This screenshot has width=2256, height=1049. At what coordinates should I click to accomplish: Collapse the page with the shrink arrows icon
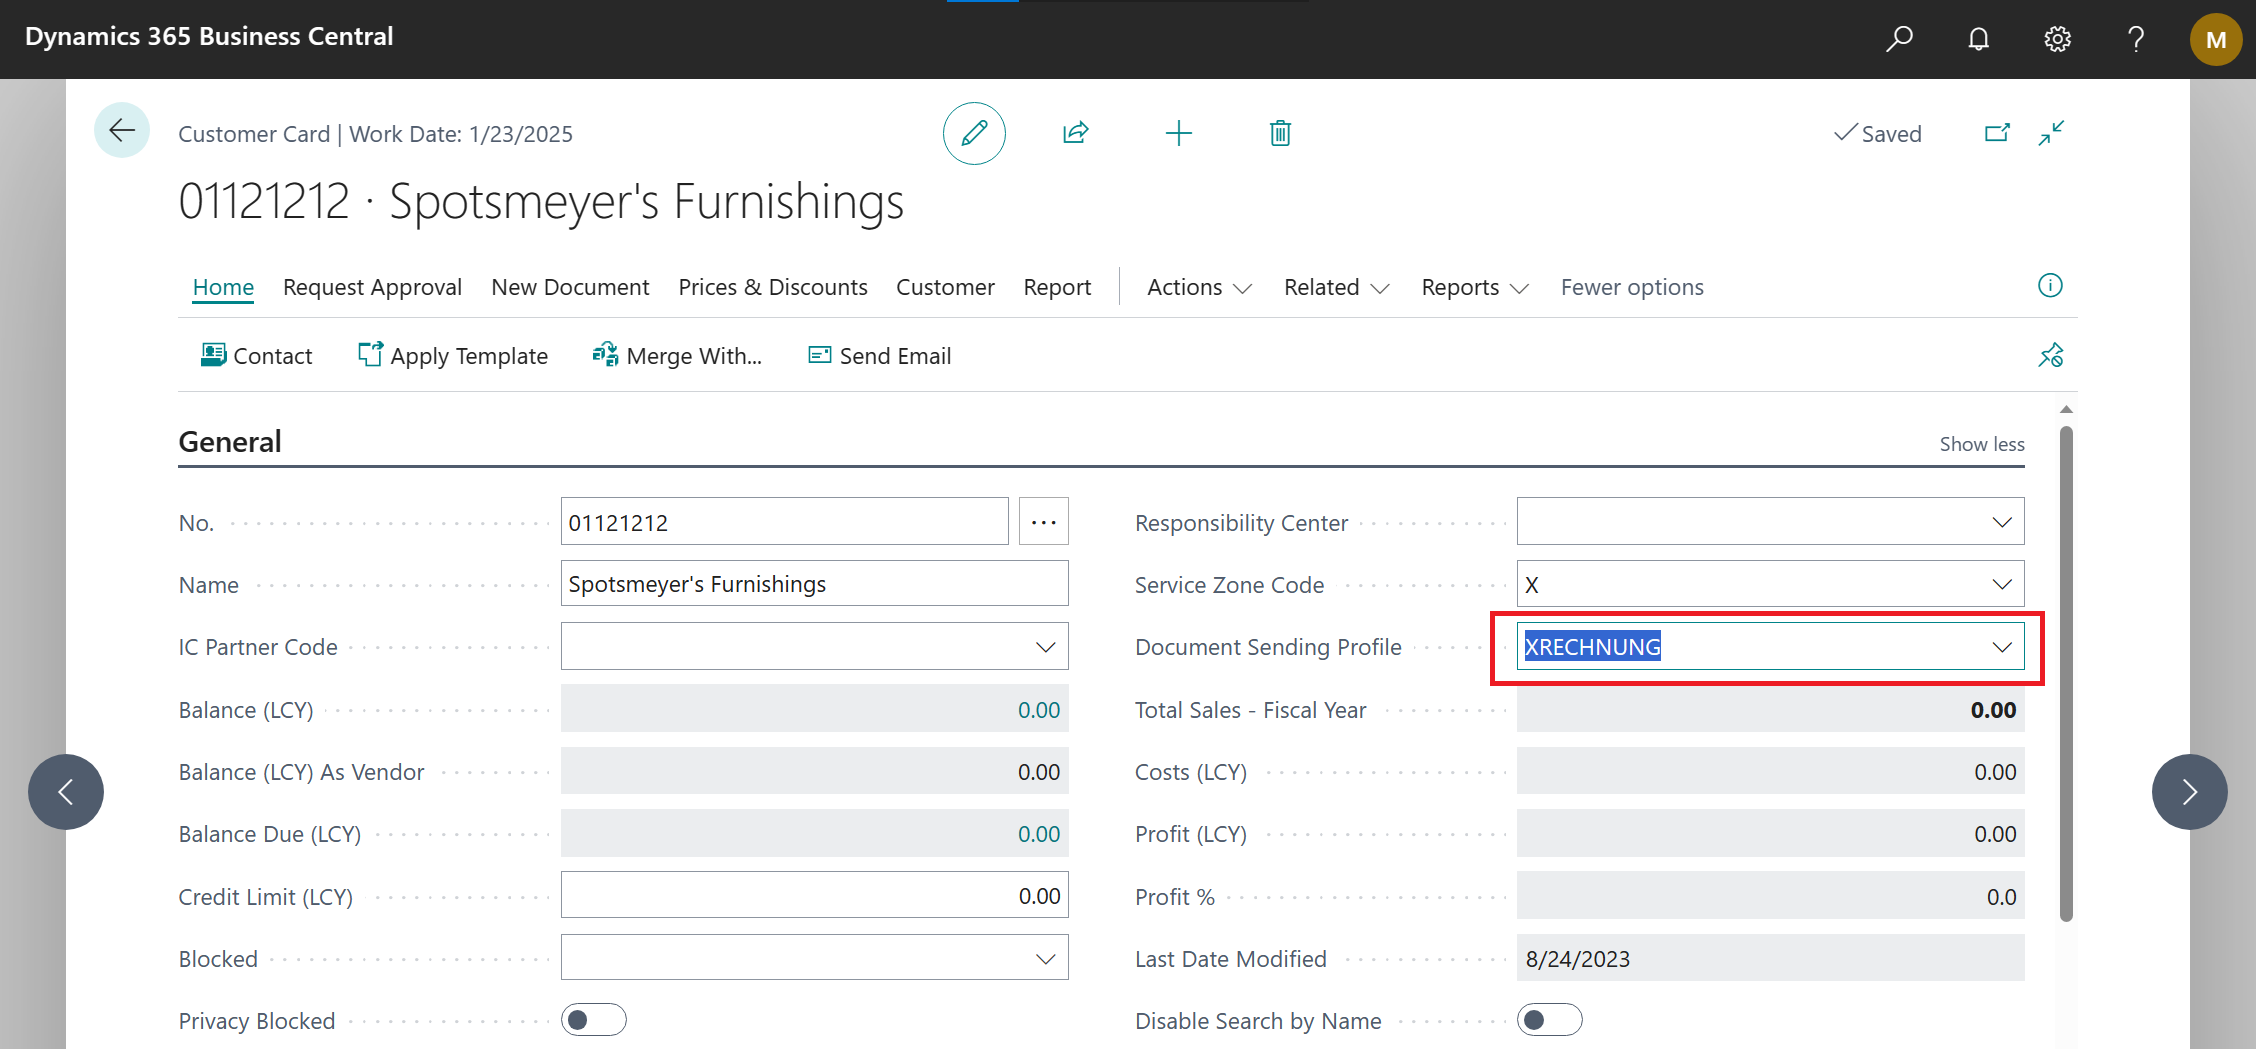point(2051,133)
